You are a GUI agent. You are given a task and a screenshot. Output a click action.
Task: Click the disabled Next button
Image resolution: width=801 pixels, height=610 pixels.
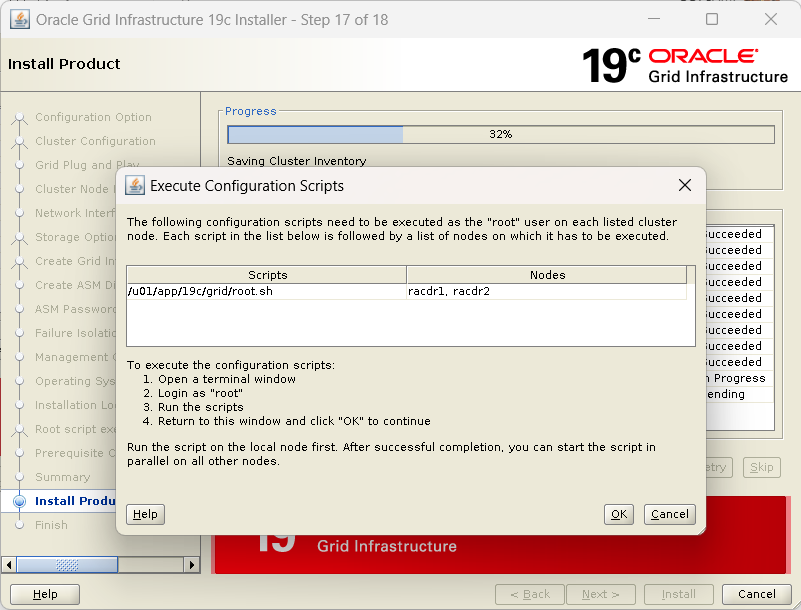coord(601,594)
